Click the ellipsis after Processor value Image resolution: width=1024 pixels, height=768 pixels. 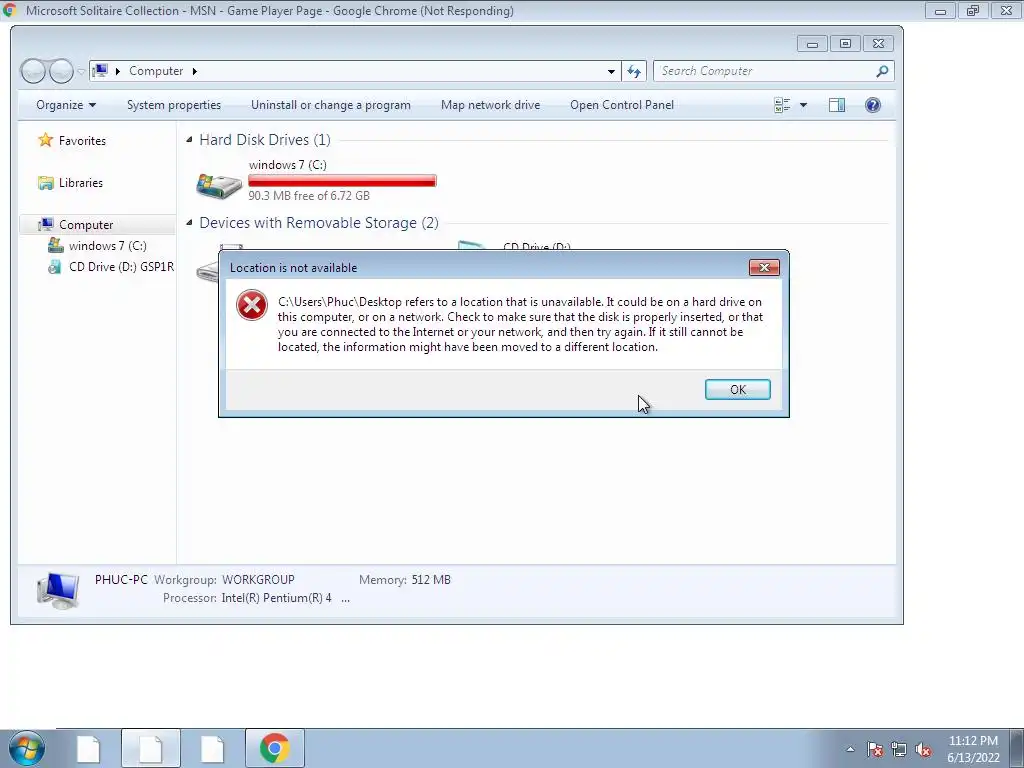pyautogui.click(x=345, y=598)
